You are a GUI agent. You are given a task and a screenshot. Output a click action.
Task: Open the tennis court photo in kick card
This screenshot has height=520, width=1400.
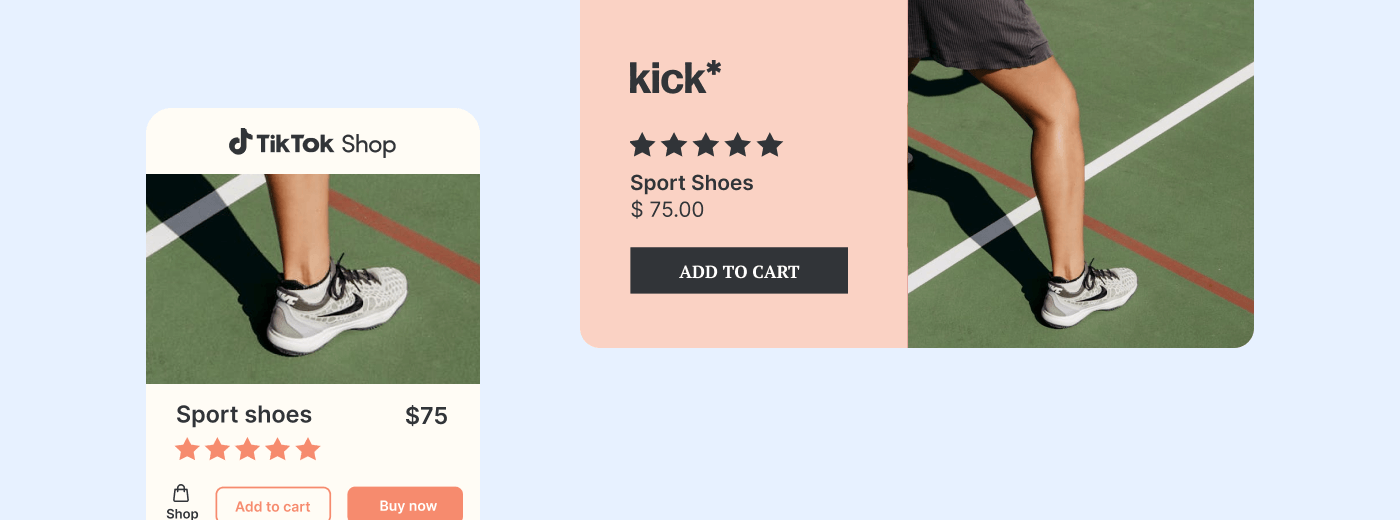tap(1080, 174)
